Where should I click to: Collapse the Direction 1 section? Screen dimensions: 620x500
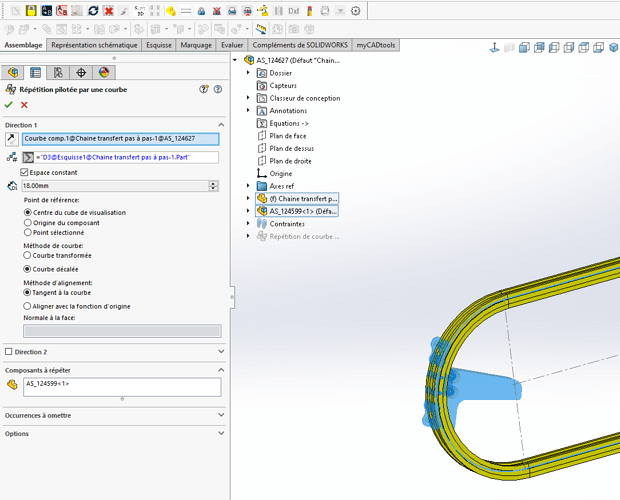click(221, 125)
